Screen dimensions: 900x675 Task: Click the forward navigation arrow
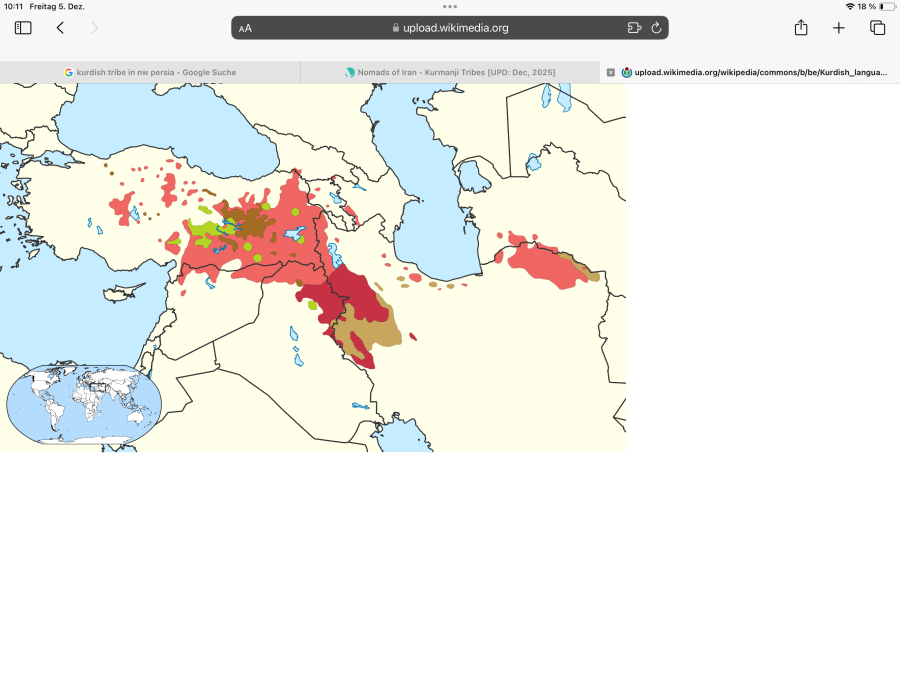click(x=95, y=28)
